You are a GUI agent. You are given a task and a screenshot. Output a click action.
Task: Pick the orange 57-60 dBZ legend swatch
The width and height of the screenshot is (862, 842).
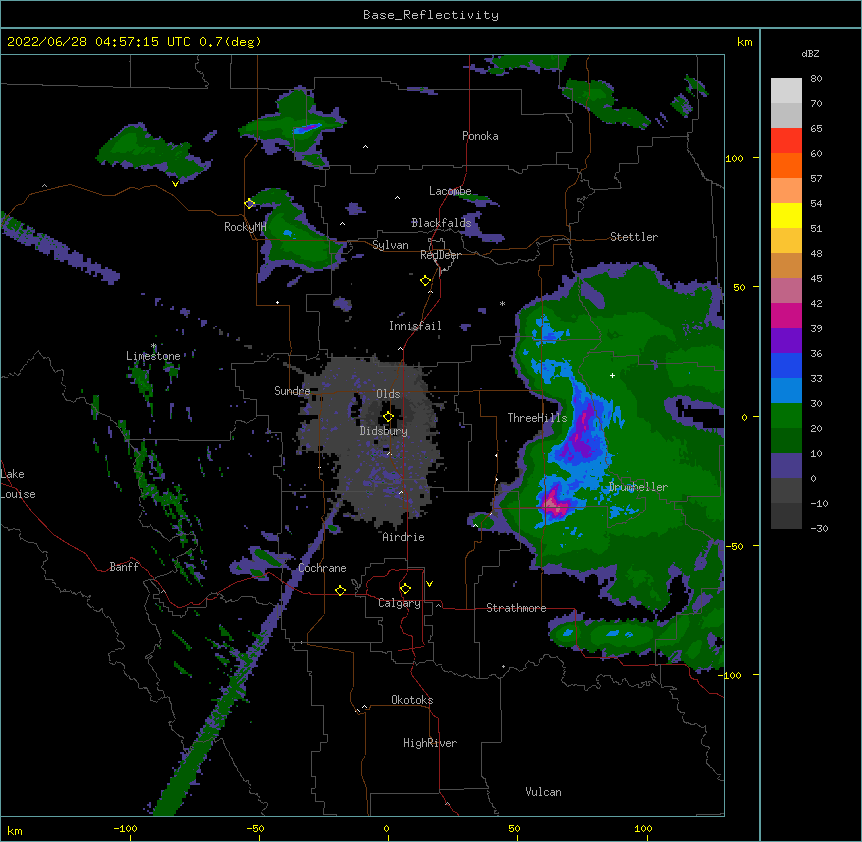pyautogui.click(x=786, y=165)
